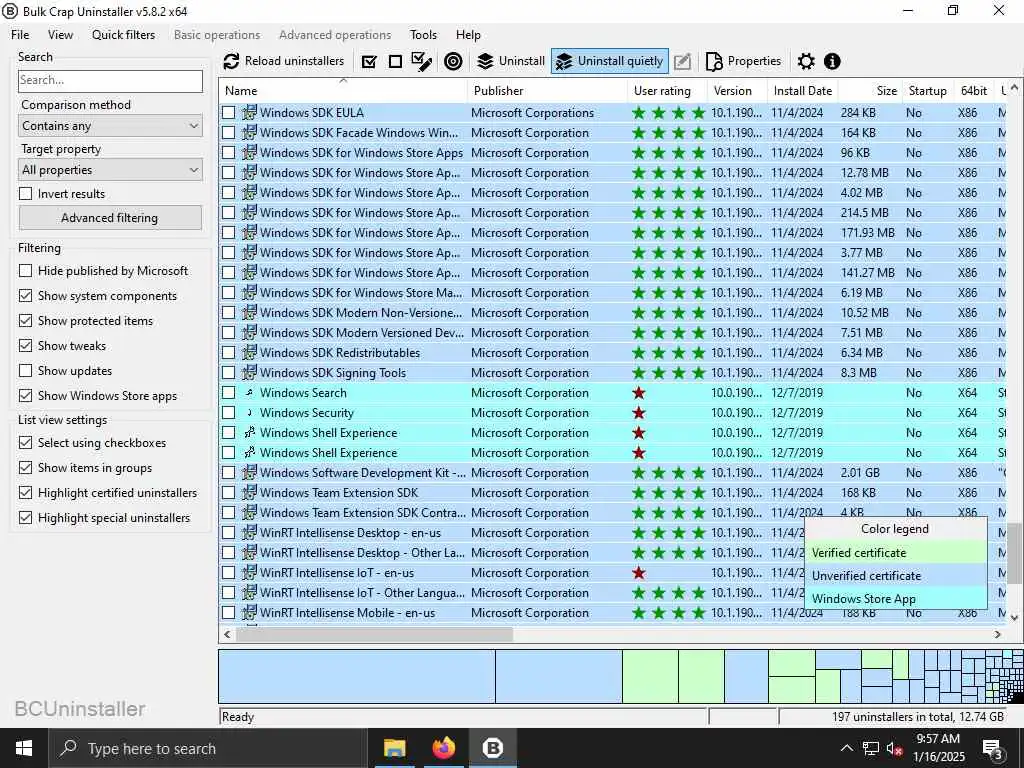The image size is (1024, 768).
Task: Show hidden system tray icons
Action: [846, 748]
